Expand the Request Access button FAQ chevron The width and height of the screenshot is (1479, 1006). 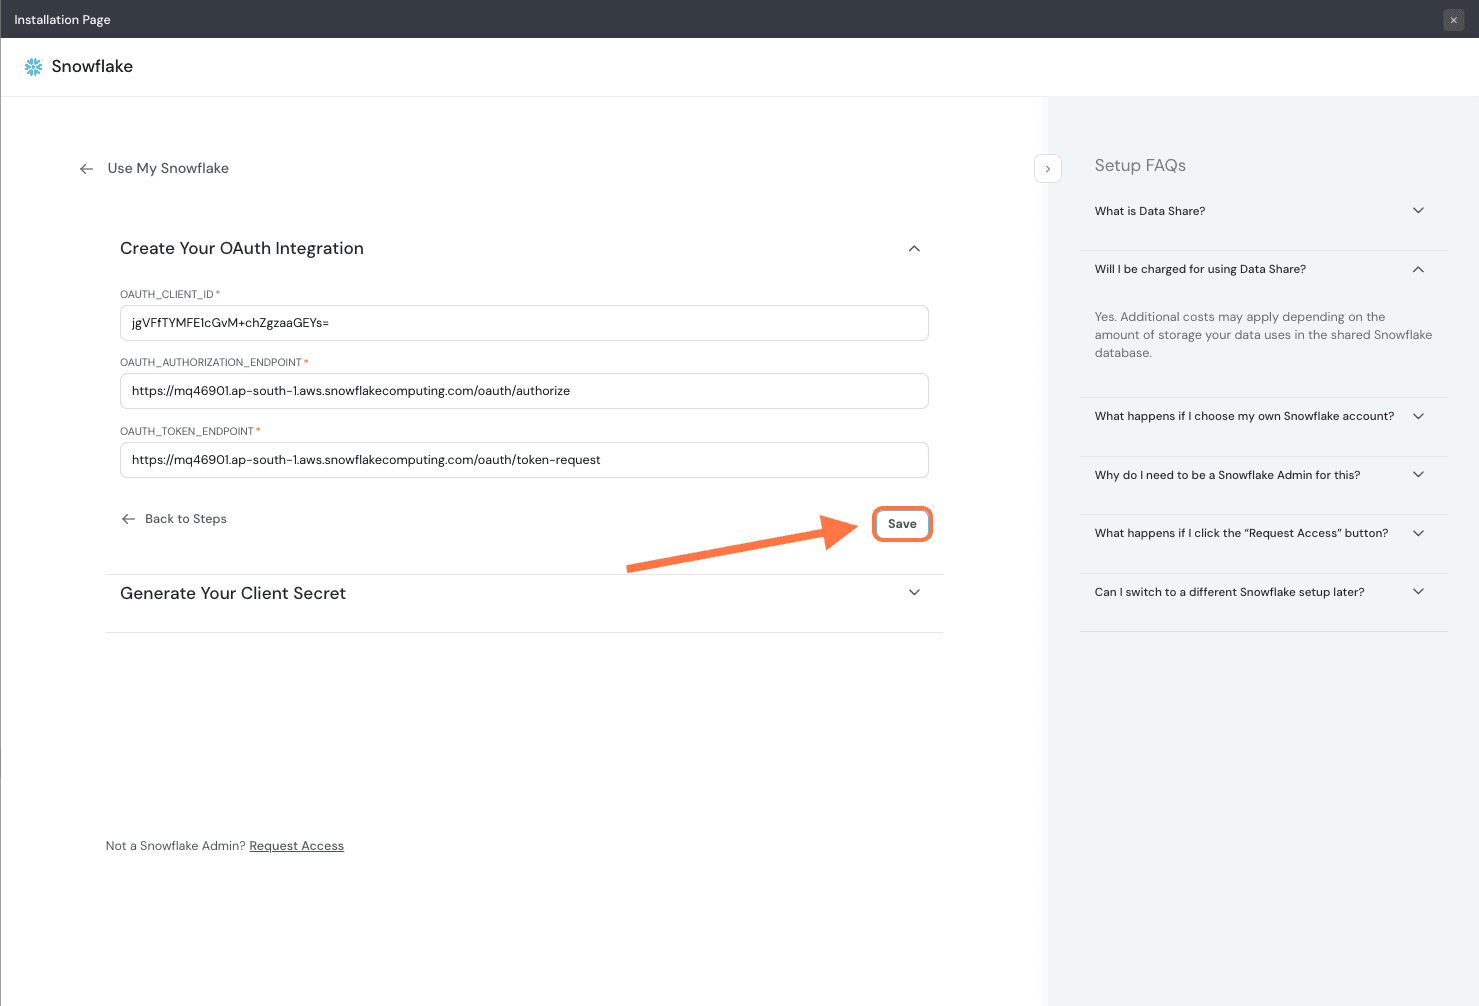coord(1418,533)
